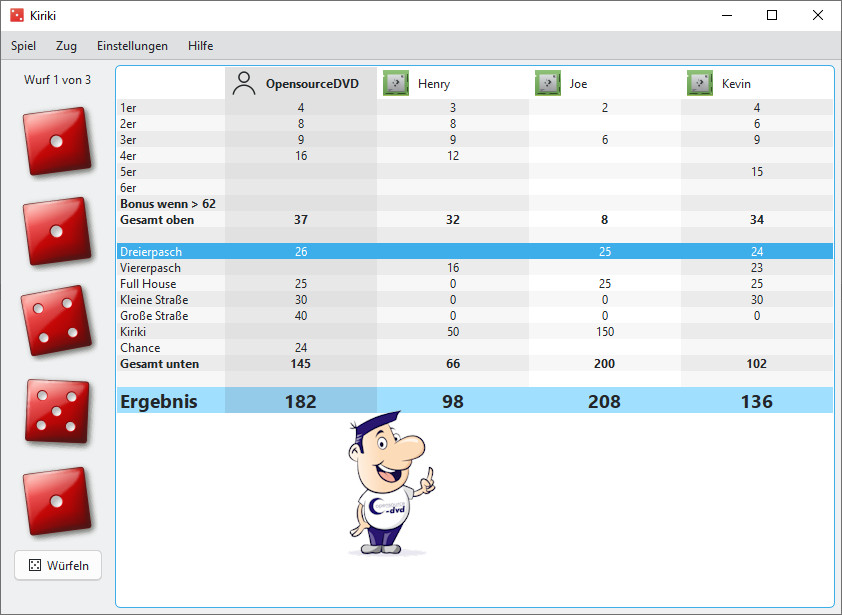Click the OpensourceDVD player avatar icon
Screen dimensions: 842x615
(244, 84)
